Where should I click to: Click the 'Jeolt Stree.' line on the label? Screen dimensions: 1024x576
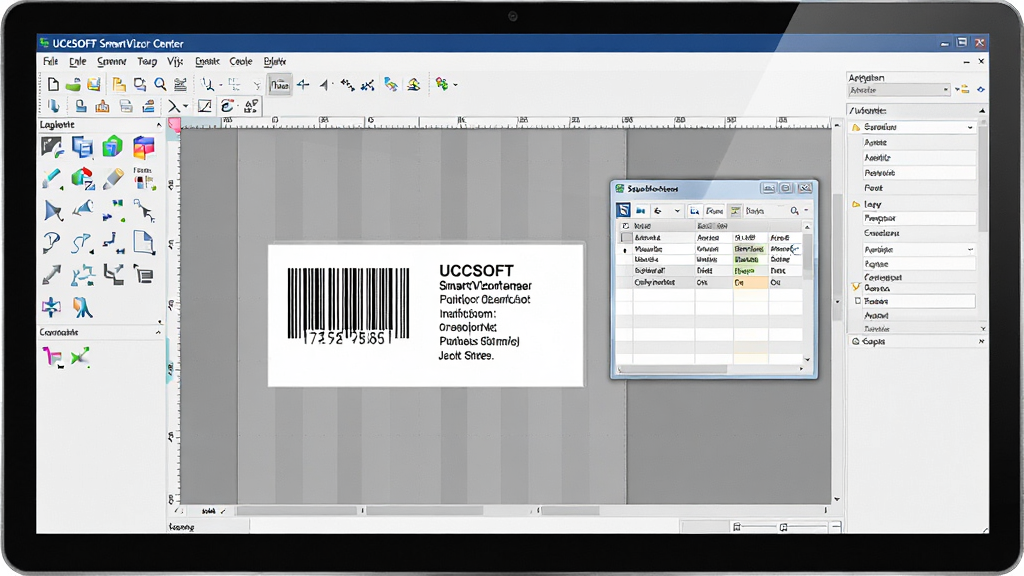click(466, 356)
